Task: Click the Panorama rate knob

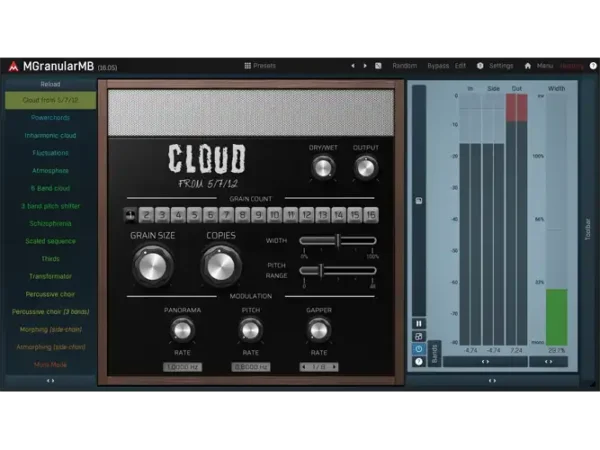Action: point(182,330)
